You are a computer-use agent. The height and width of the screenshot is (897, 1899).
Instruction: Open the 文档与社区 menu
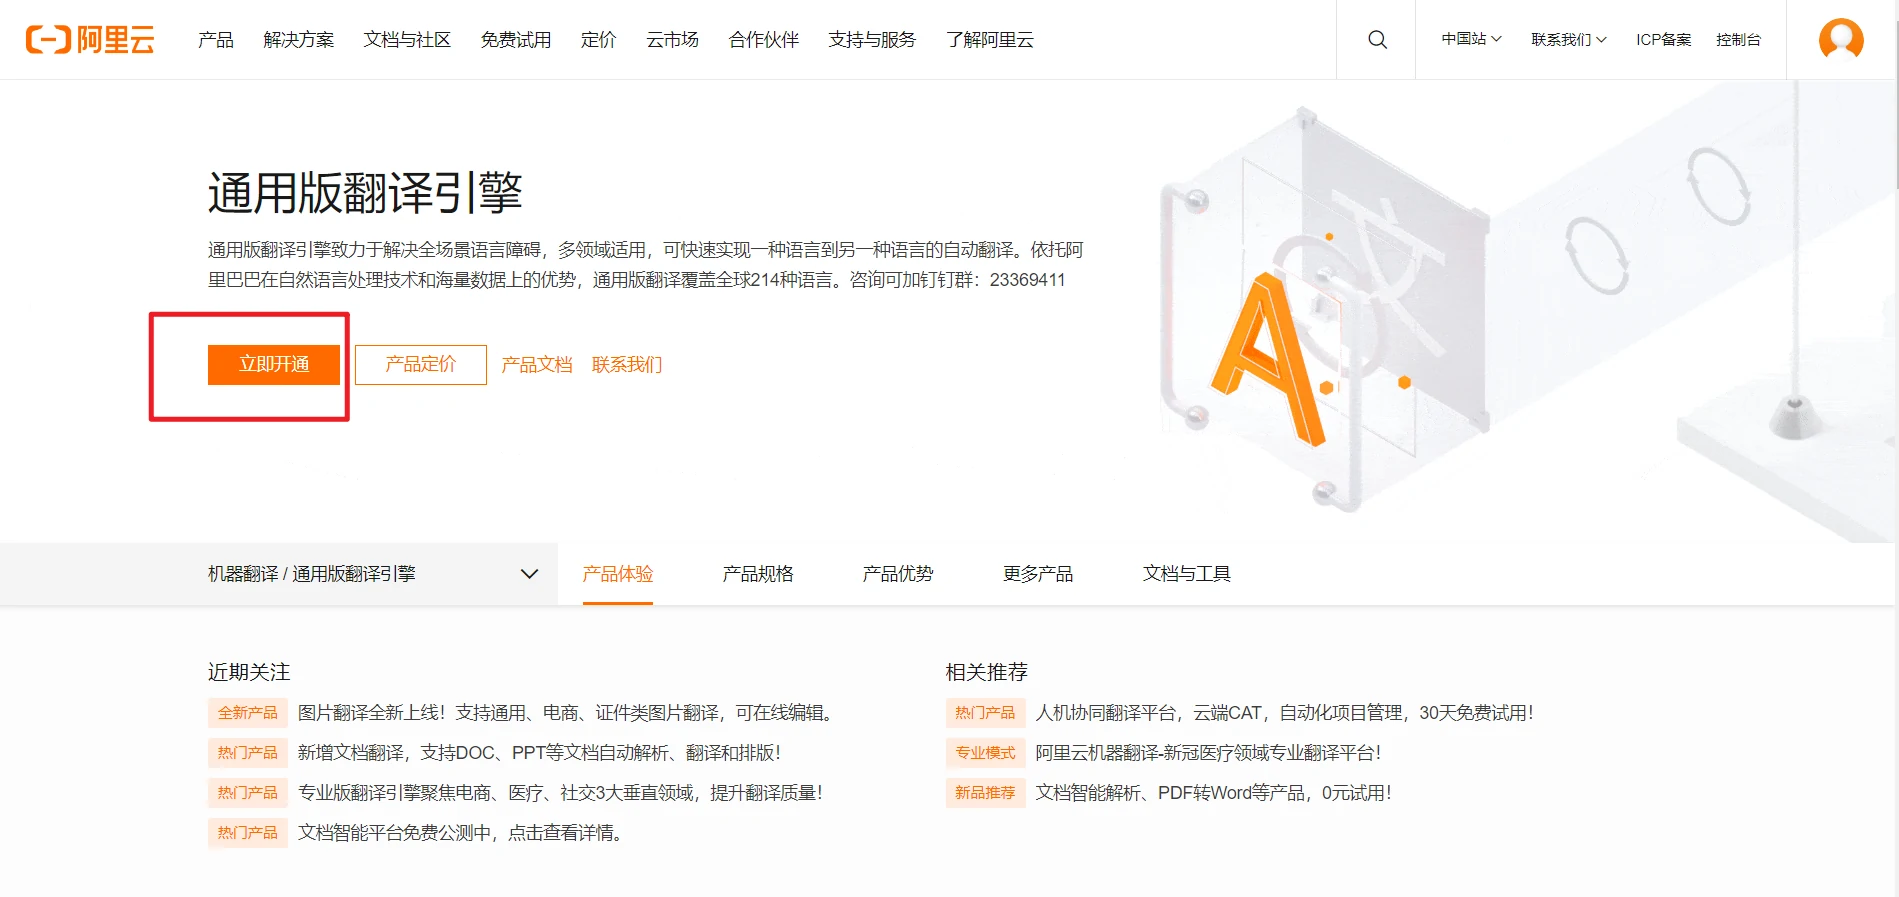(407, 40)
